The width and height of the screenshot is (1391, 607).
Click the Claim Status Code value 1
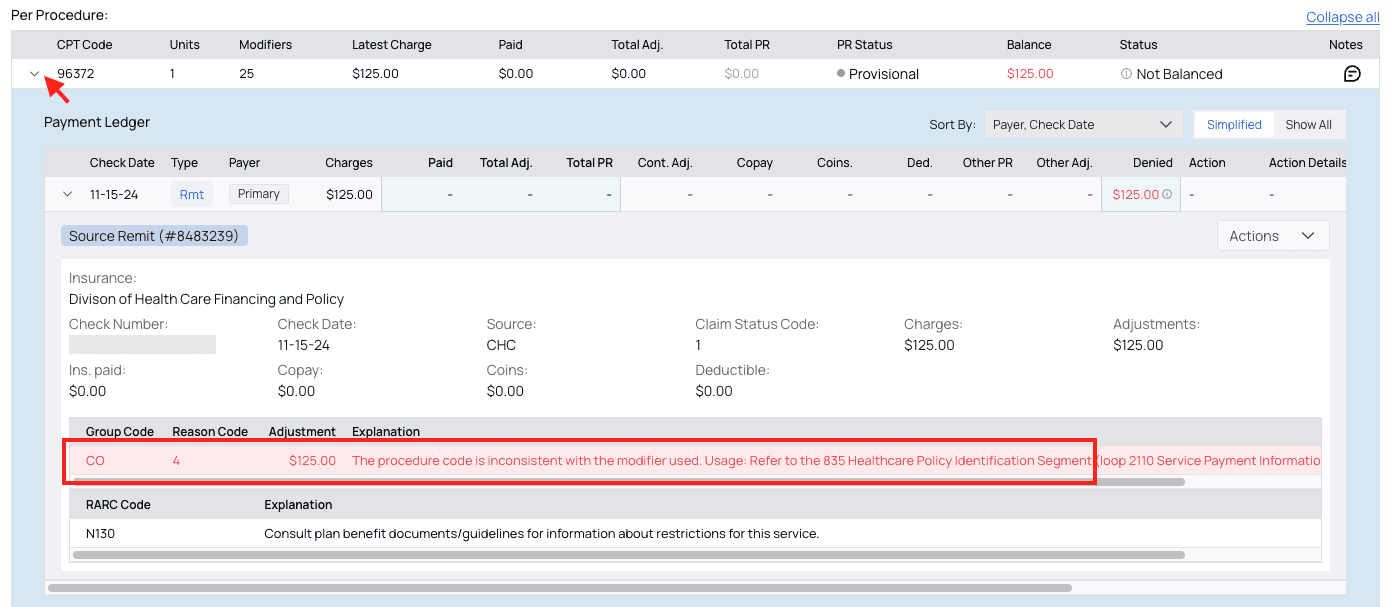pos(698,345)
